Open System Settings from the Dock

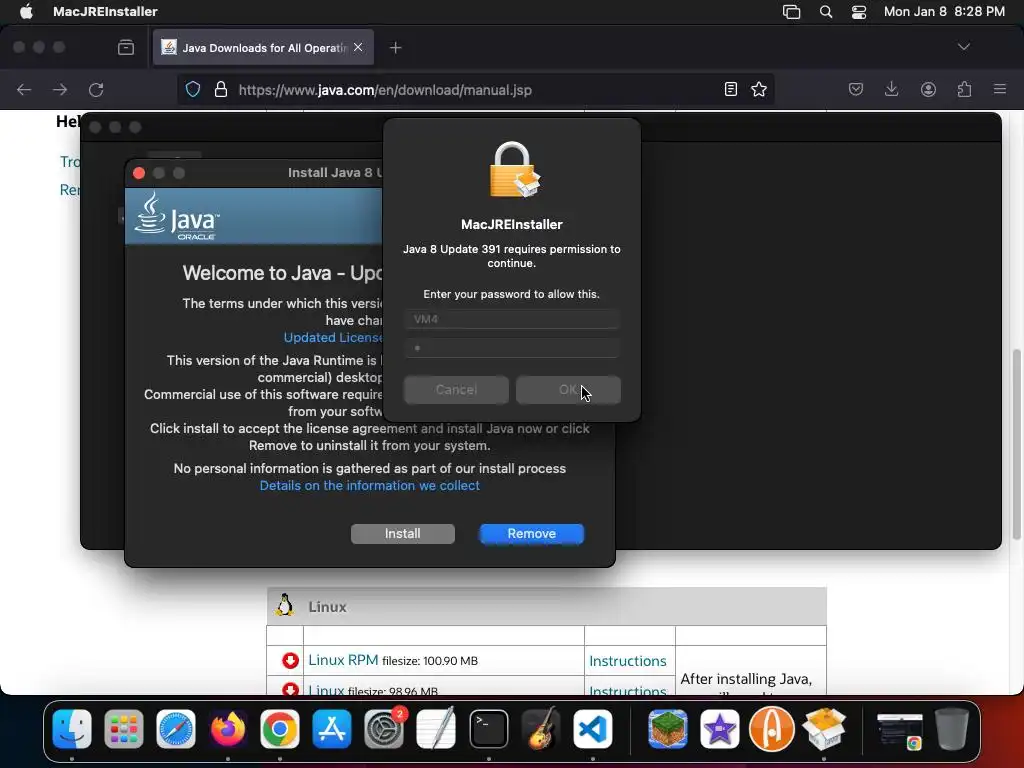[384, 729]
